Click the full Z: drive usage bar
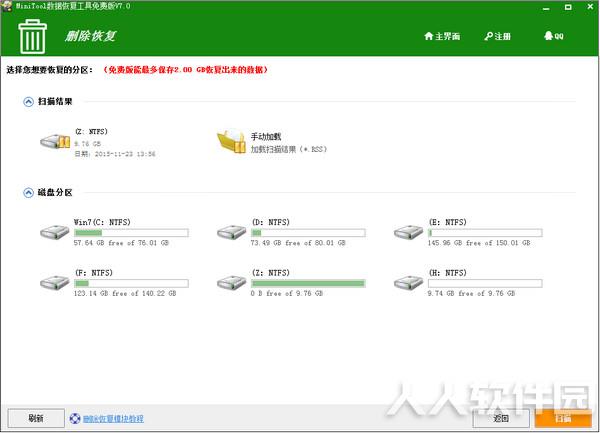600x433 pixels. coord(308,283)
